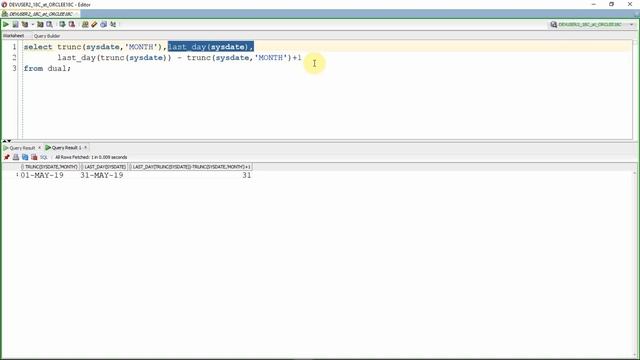Click the Commit icon
The height and width of the screenshot is (360, 640).
(62, 24)
